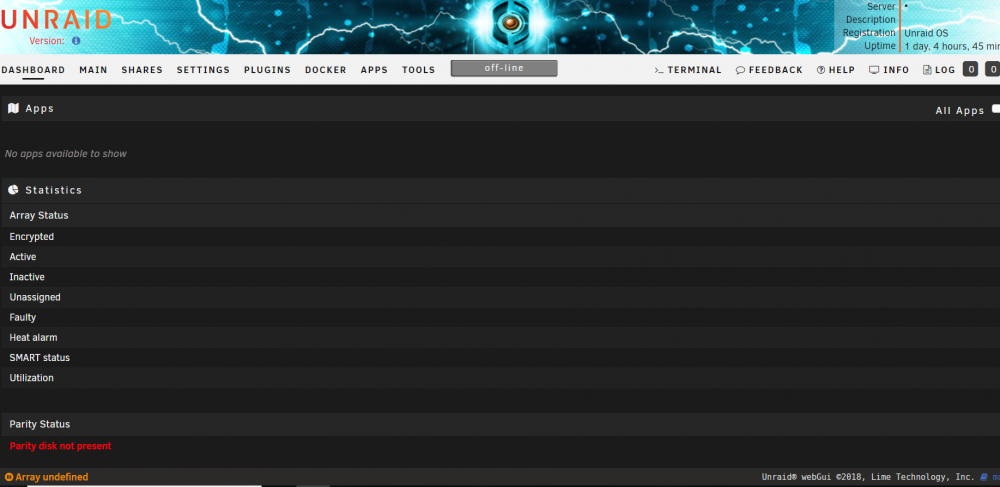This screenshot has height=487, width=1000.
Task: Open the Tools tab
Action: pyautogui.click(x=418, y=70)
